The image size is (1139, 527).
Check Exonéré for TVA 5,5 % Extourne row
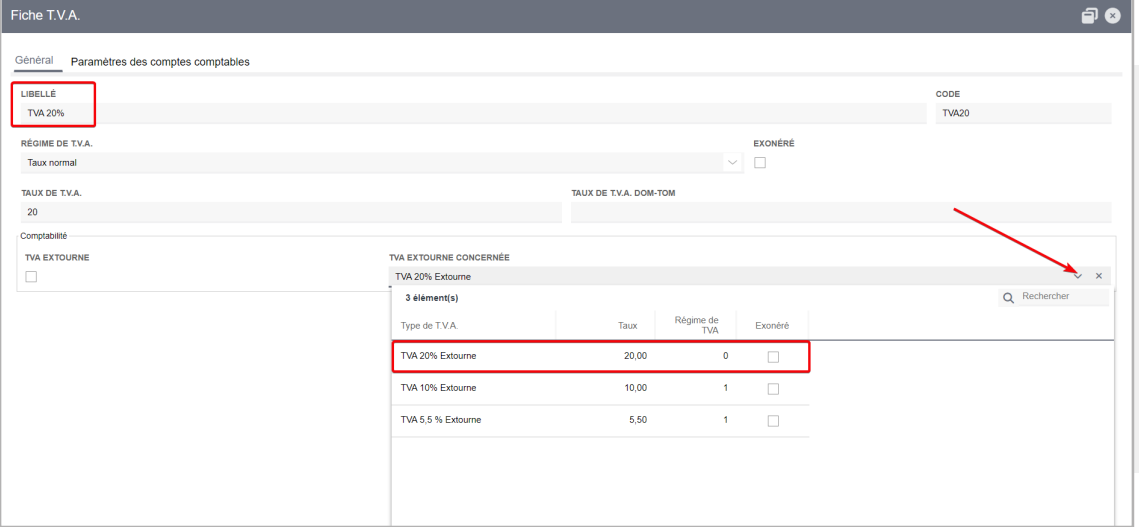point(773,421)
